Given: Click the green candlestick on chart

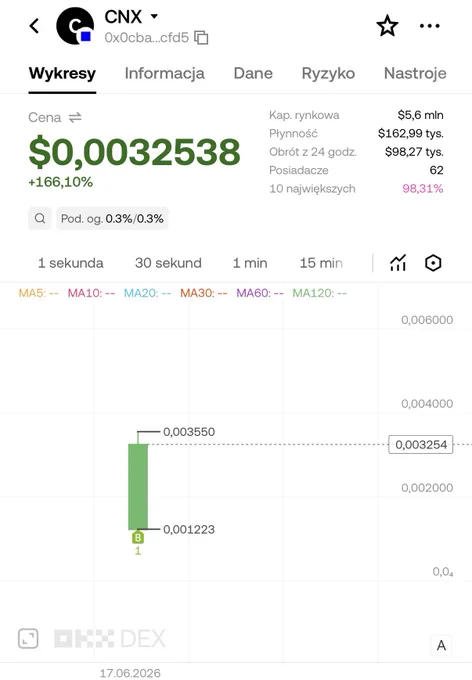Looking at the screenshot, I should 138,487.
